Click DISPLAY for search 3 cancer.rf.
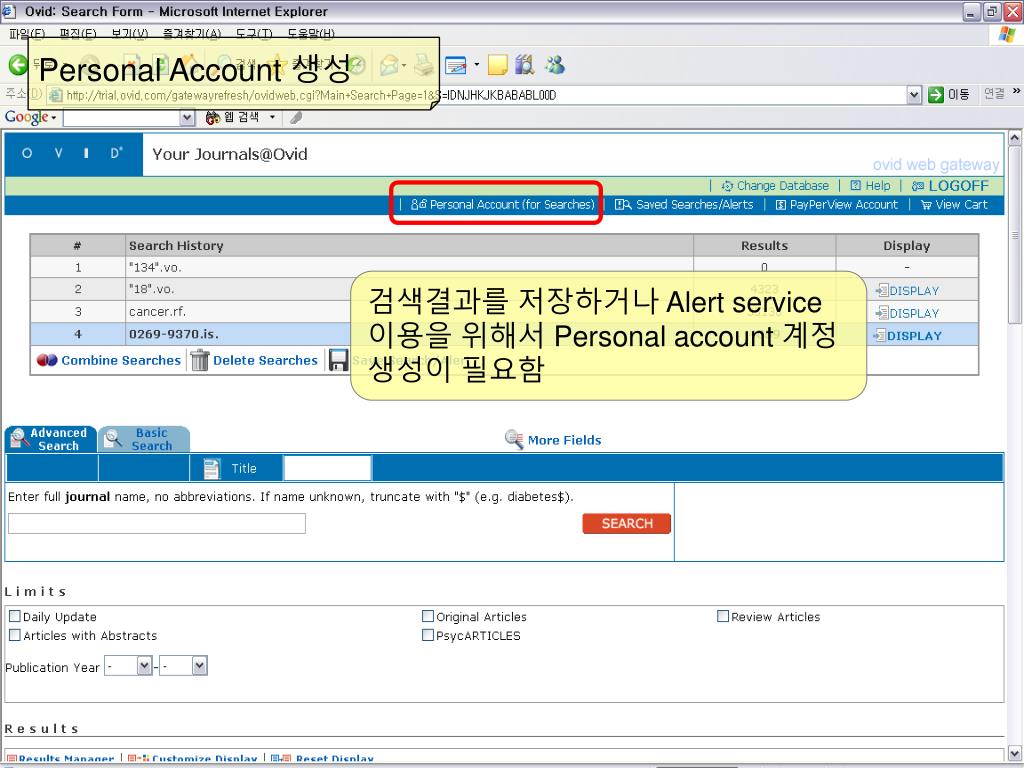 908,313
